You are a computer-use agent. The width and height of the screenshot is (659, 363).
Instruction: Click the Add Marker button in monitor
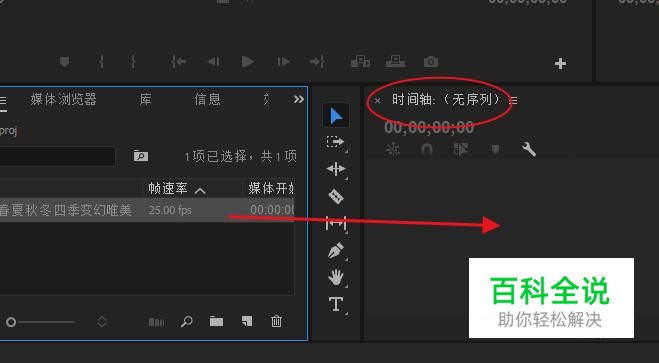[x=64, y=62]
